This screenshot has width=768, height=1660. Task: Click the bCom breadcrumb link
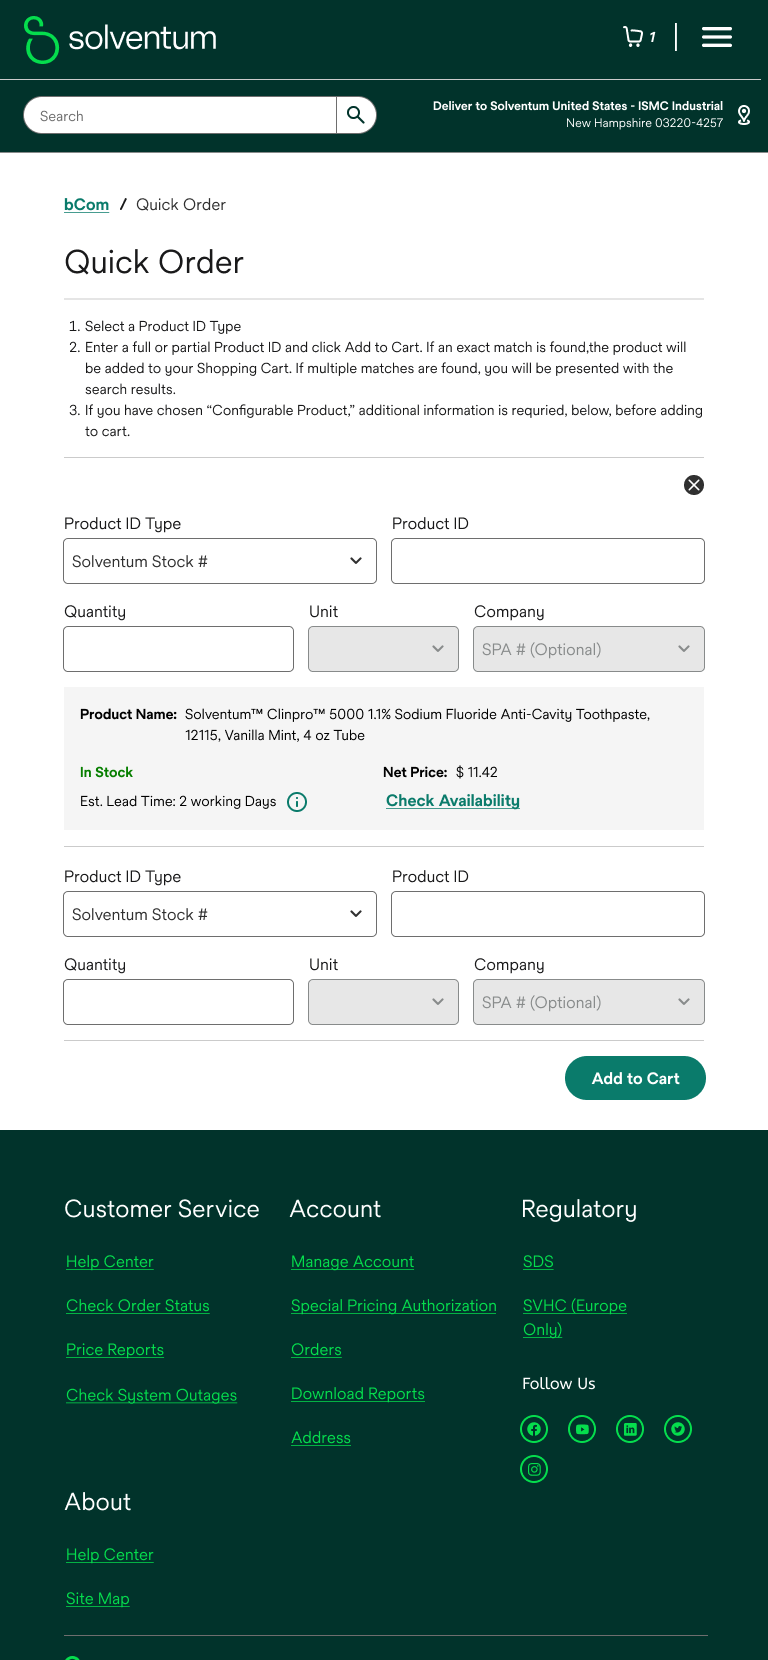tap(86, 204)
